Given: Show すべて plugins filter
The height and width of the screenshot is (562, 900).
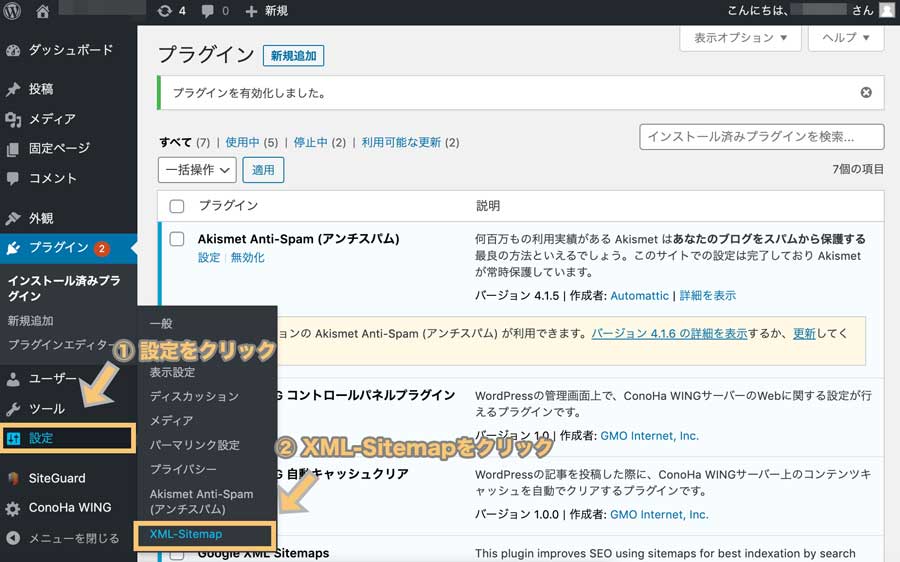Looking at the screenshot, I should (176, 142).
